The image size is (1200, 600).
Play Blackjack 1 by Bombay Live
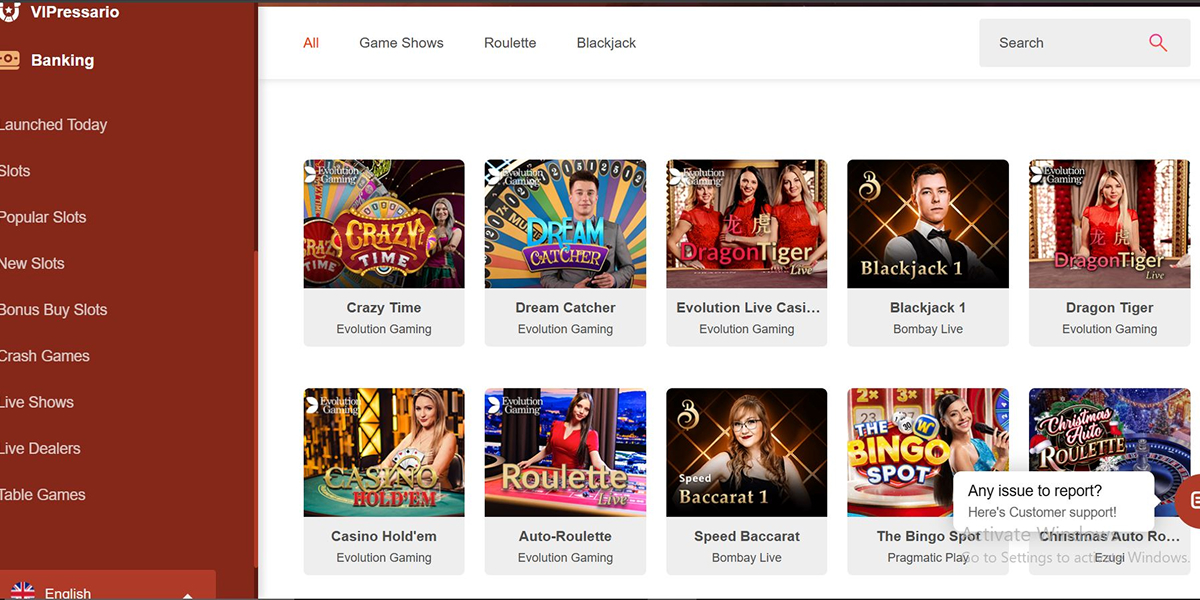pos(928,224)
